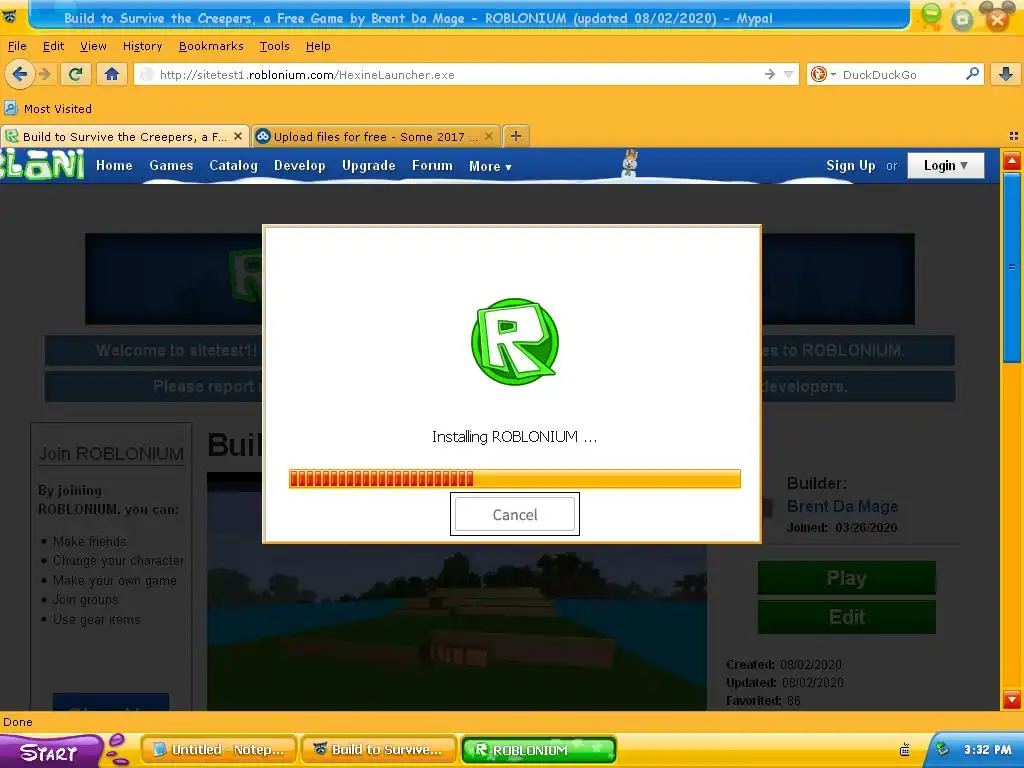Click the green ROBLONIUM R logo in installer
The height and width of the screenshot is (768, 1024).
pos(515,342)
